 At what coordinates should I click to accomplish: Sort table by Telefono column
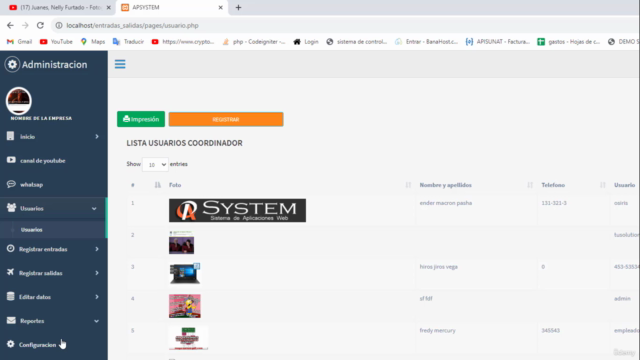tap(602, 185)
